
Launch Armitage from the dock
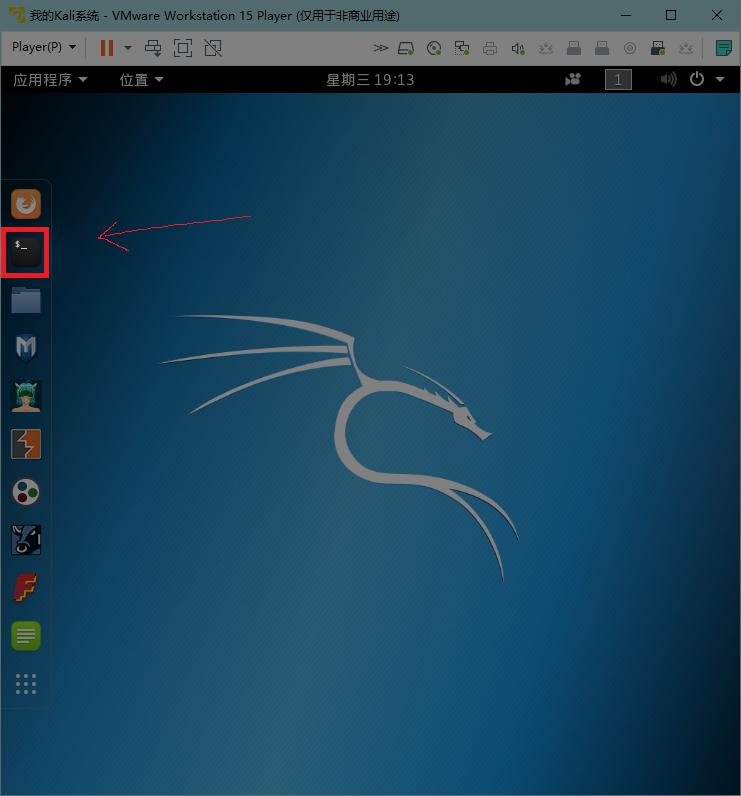(26, 396)
